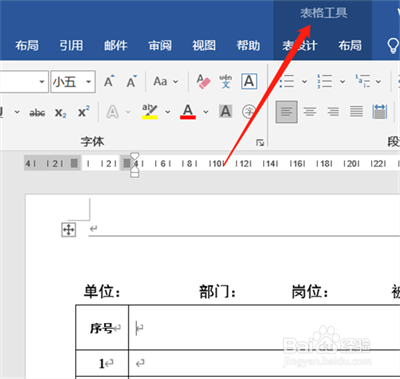Click table move handle
The image size is (400, 379).
click(x=69, y=230)
